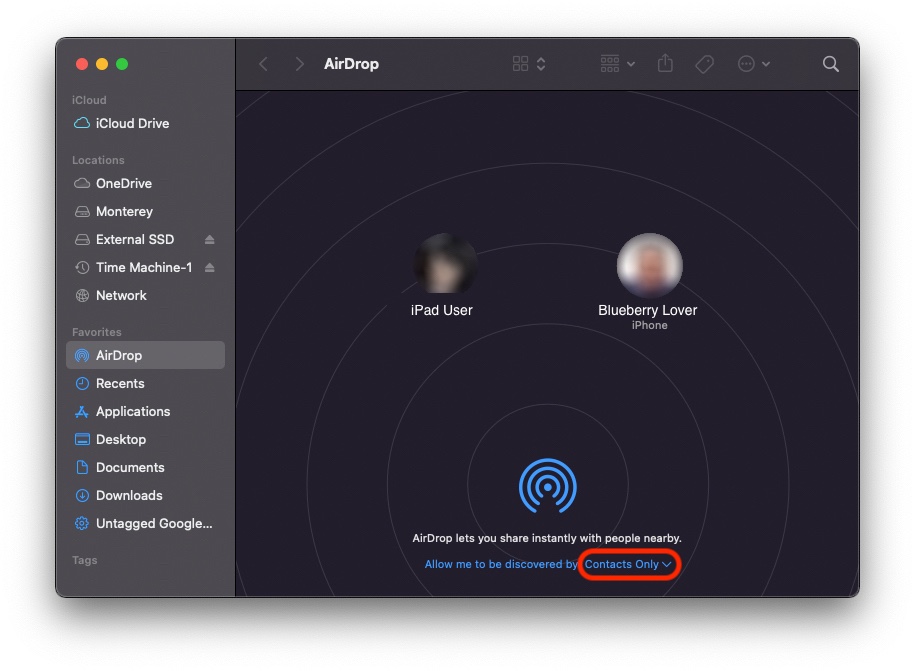This screenshot has width=915, height=671.
Task: Open Downloads folder
Action: [145, 495]
